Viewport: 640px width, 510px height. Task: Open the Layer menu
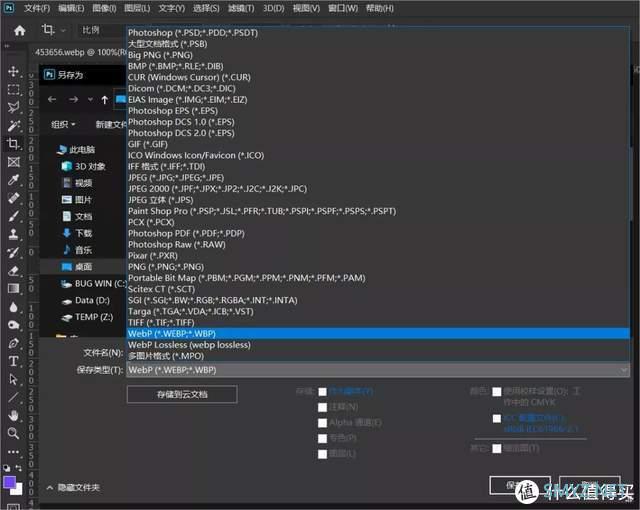coord(137,8)
